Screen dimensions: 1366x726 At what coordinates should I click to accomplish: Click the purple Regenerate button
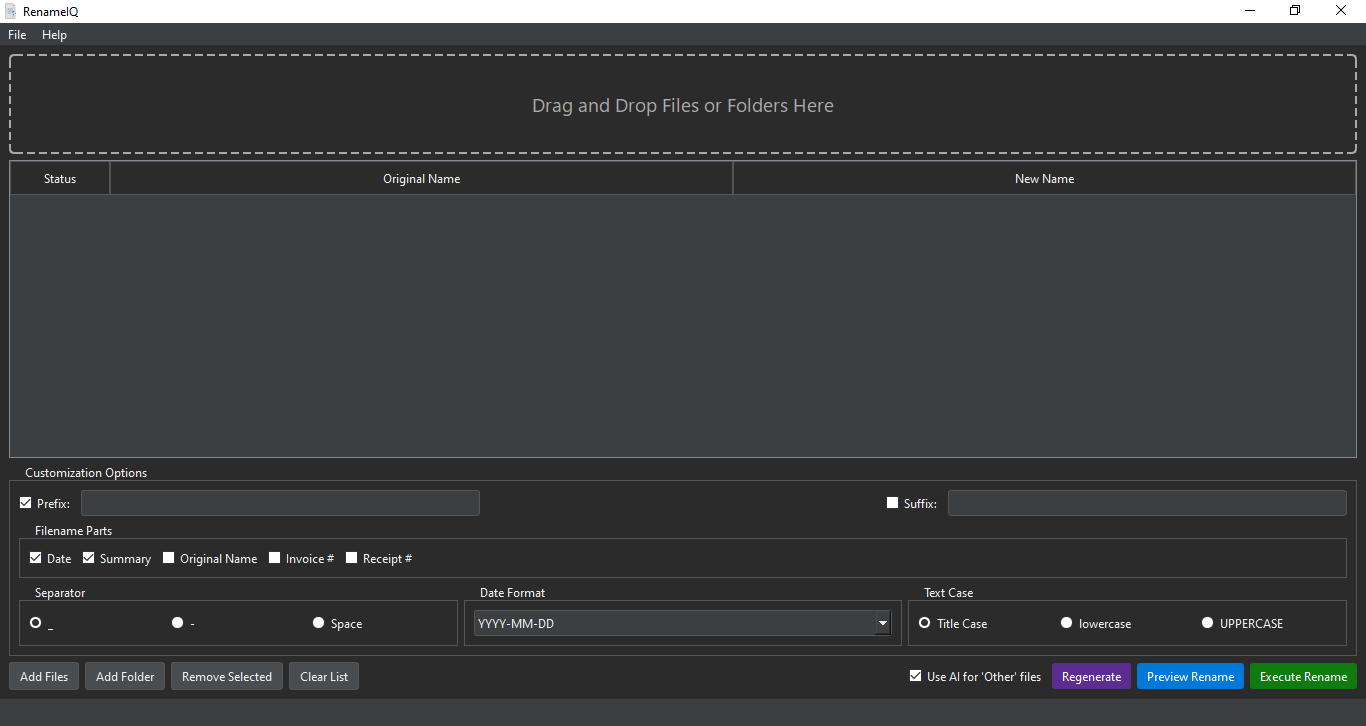pos(1091,677)
